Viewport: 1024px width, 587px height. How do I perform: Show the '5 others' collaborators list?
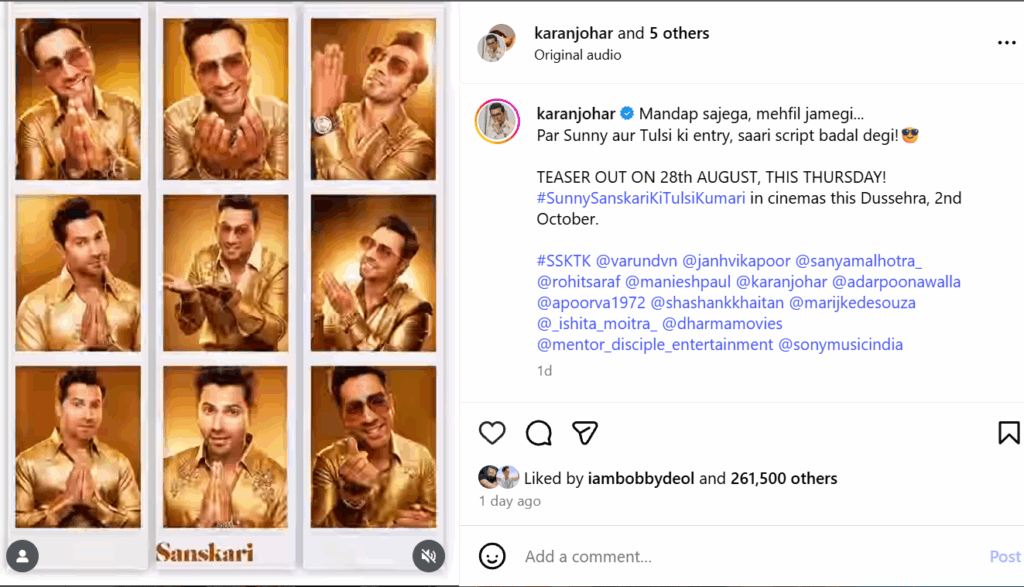pyautogui.click(x=679, y=33)
